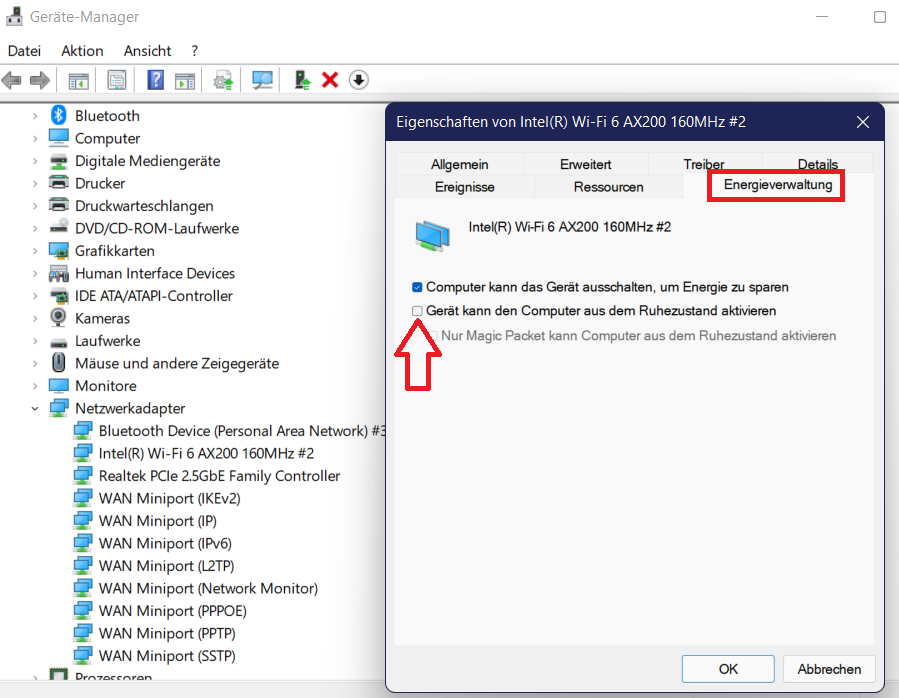Toggle the action pane toolbar icon
The width and height of the screenshot is (899, 698).
click(x=185, y=80)
